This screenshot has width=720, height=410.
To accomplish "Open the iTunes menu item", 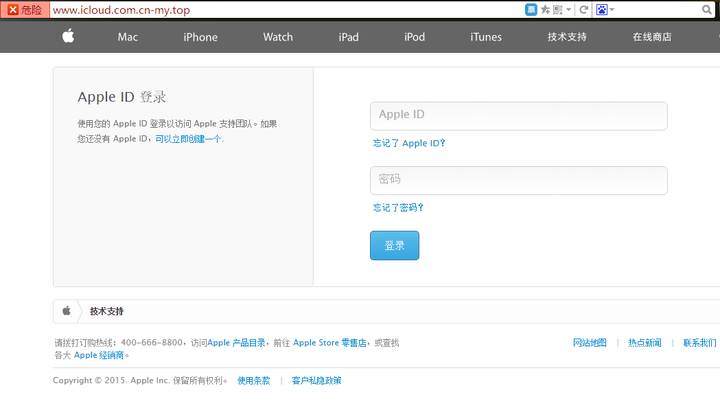I will point(486,37).
